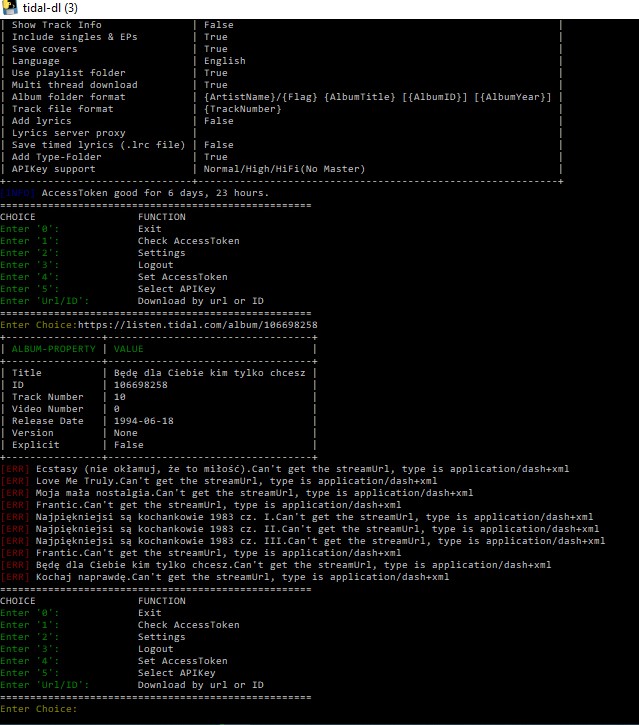Click the 'ALBUM-PROPERTY' table header
Image resolution: width=639 pixels, height=725 pixels.
(54, 349)
